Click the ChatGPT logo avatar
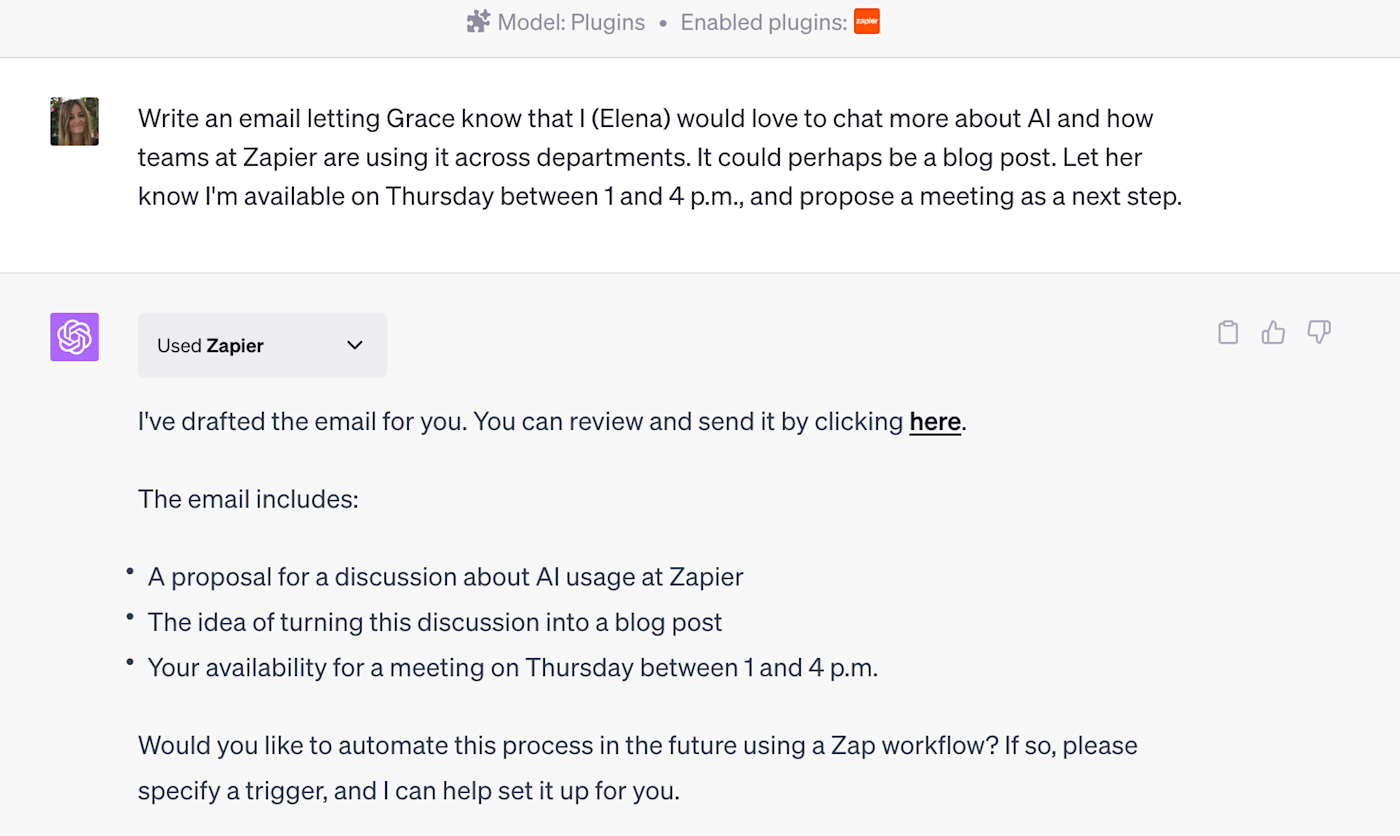The image size is (1400, 836). tap(75, 337)
